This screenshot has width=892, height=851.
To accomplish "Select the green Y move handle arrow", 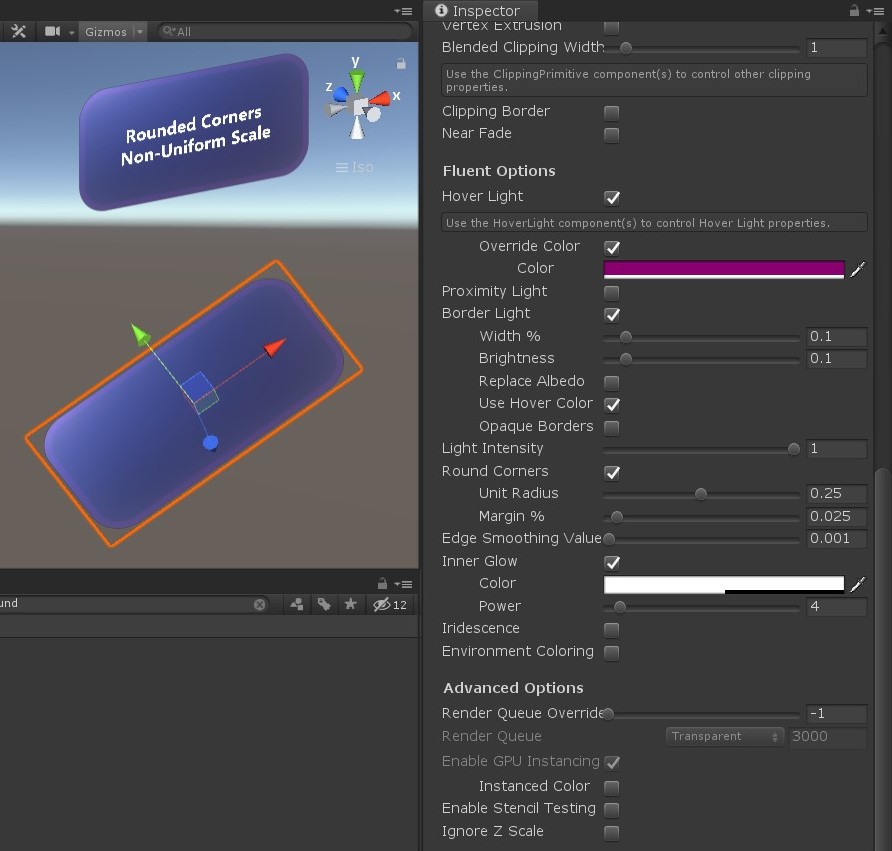I will (x=140, y=334).
